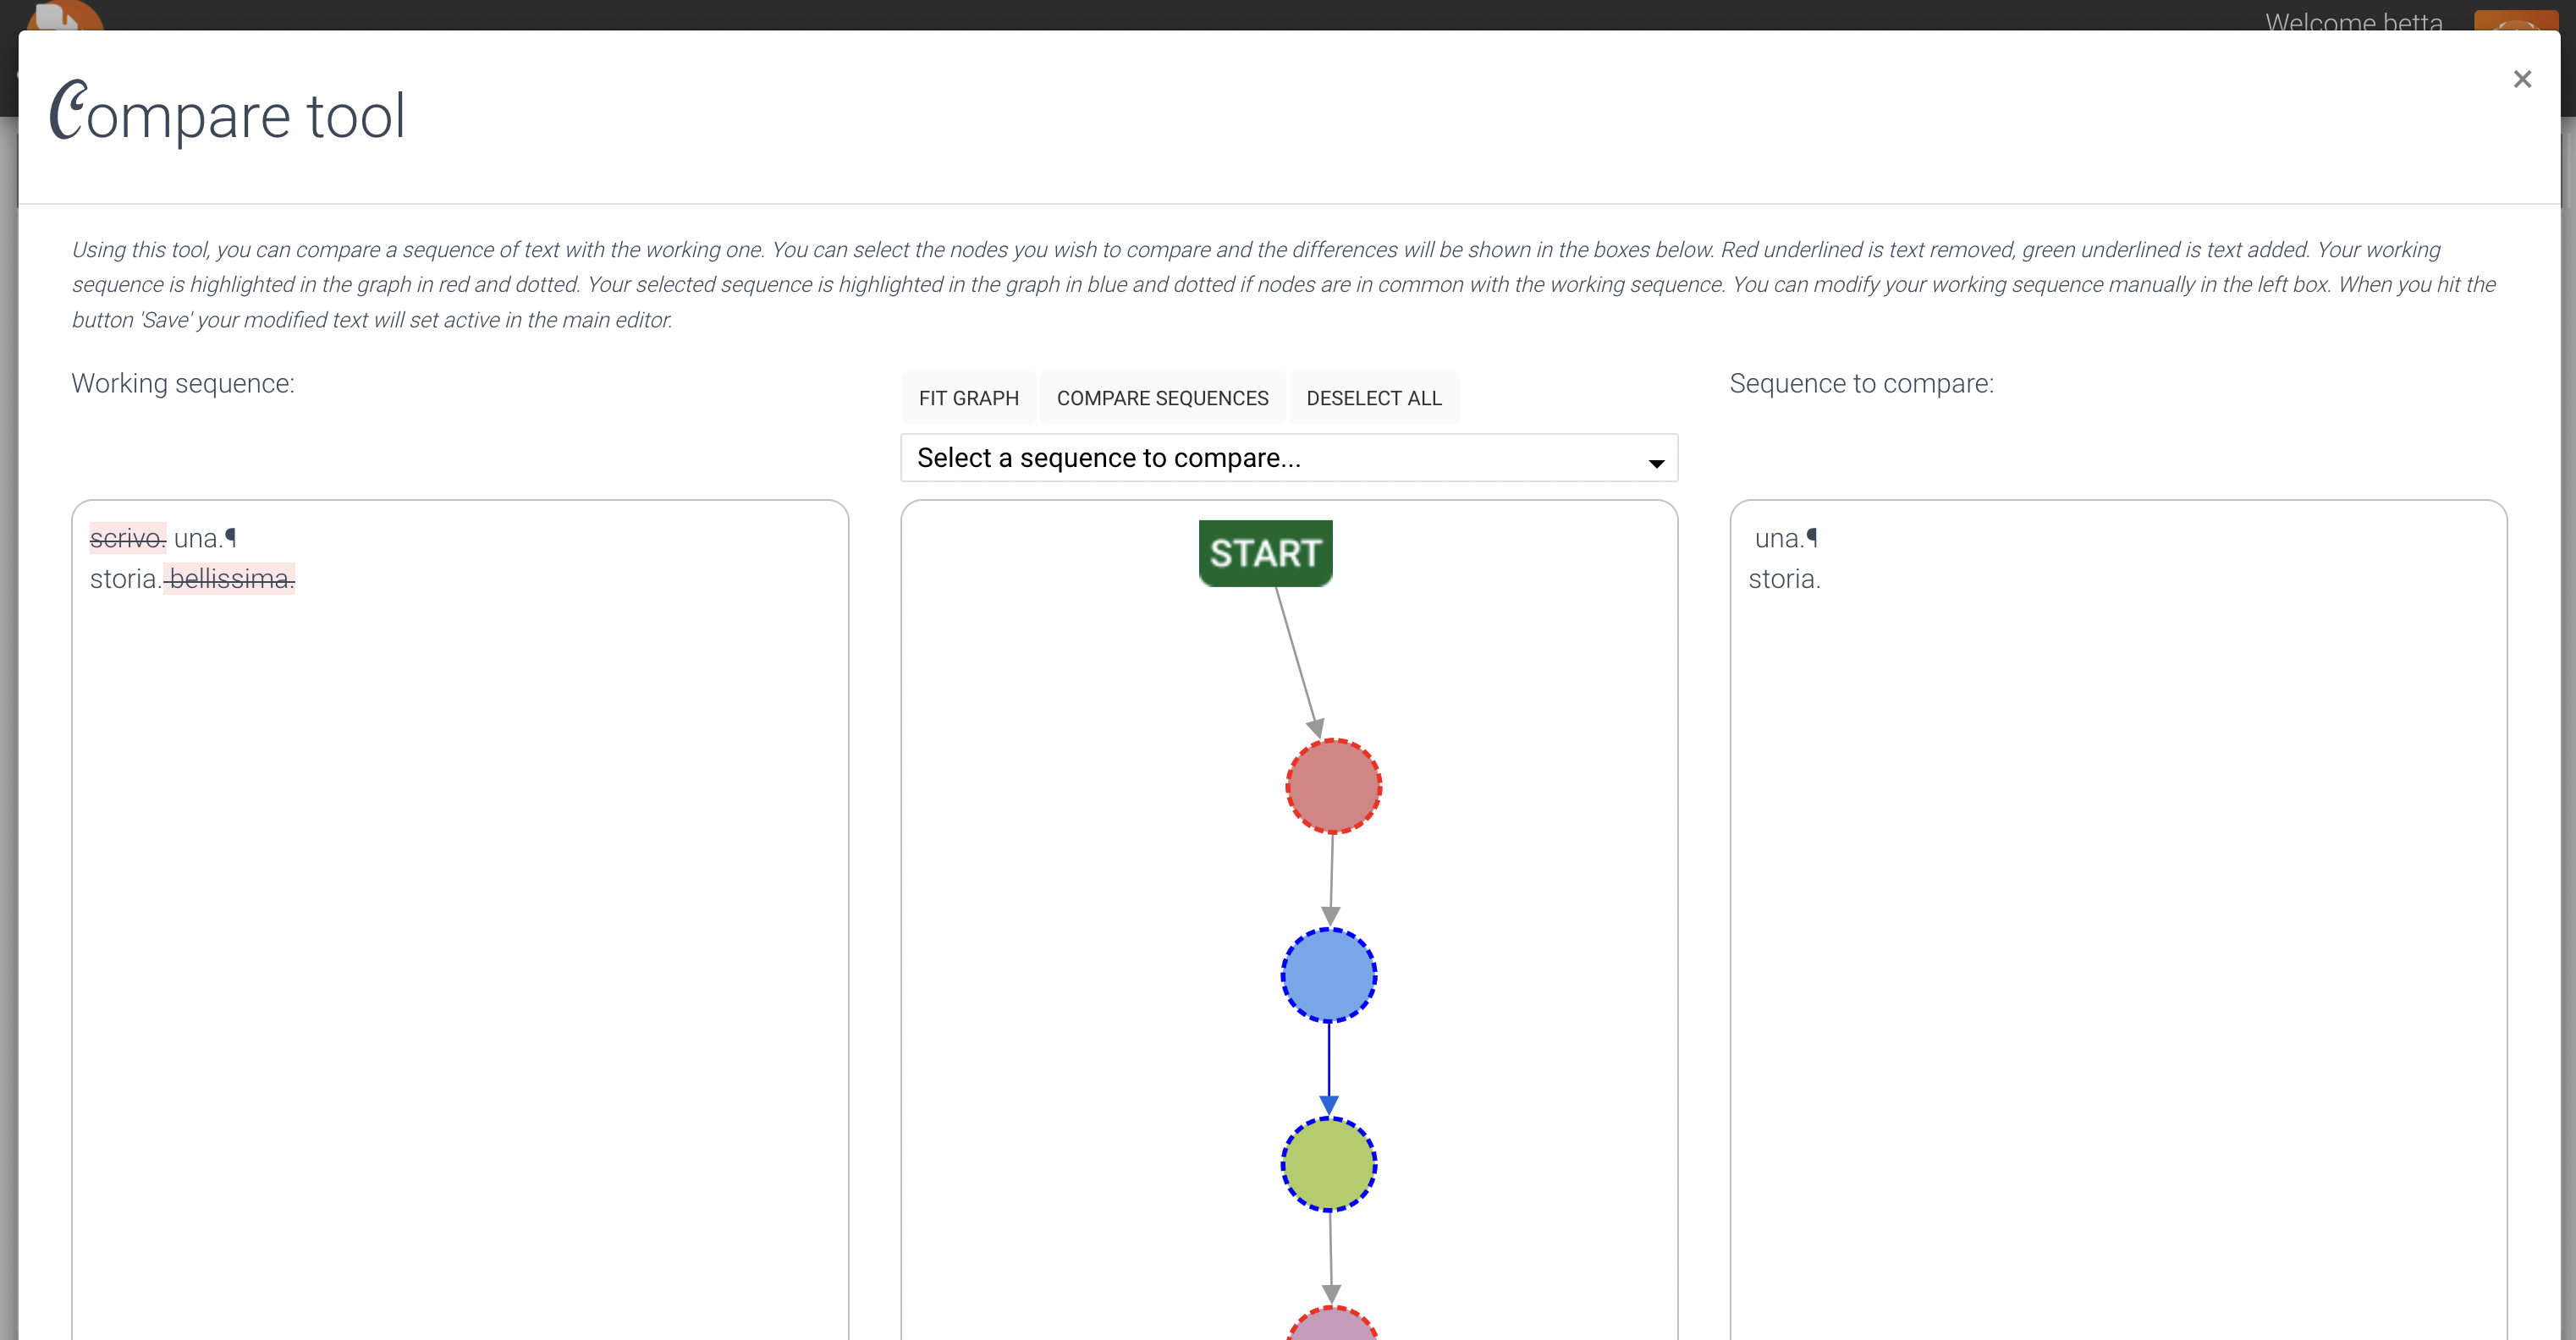2576x1340 pixels.
Task: Click the dropdown arrow of sequence selector
Action: pos(1656,463)
